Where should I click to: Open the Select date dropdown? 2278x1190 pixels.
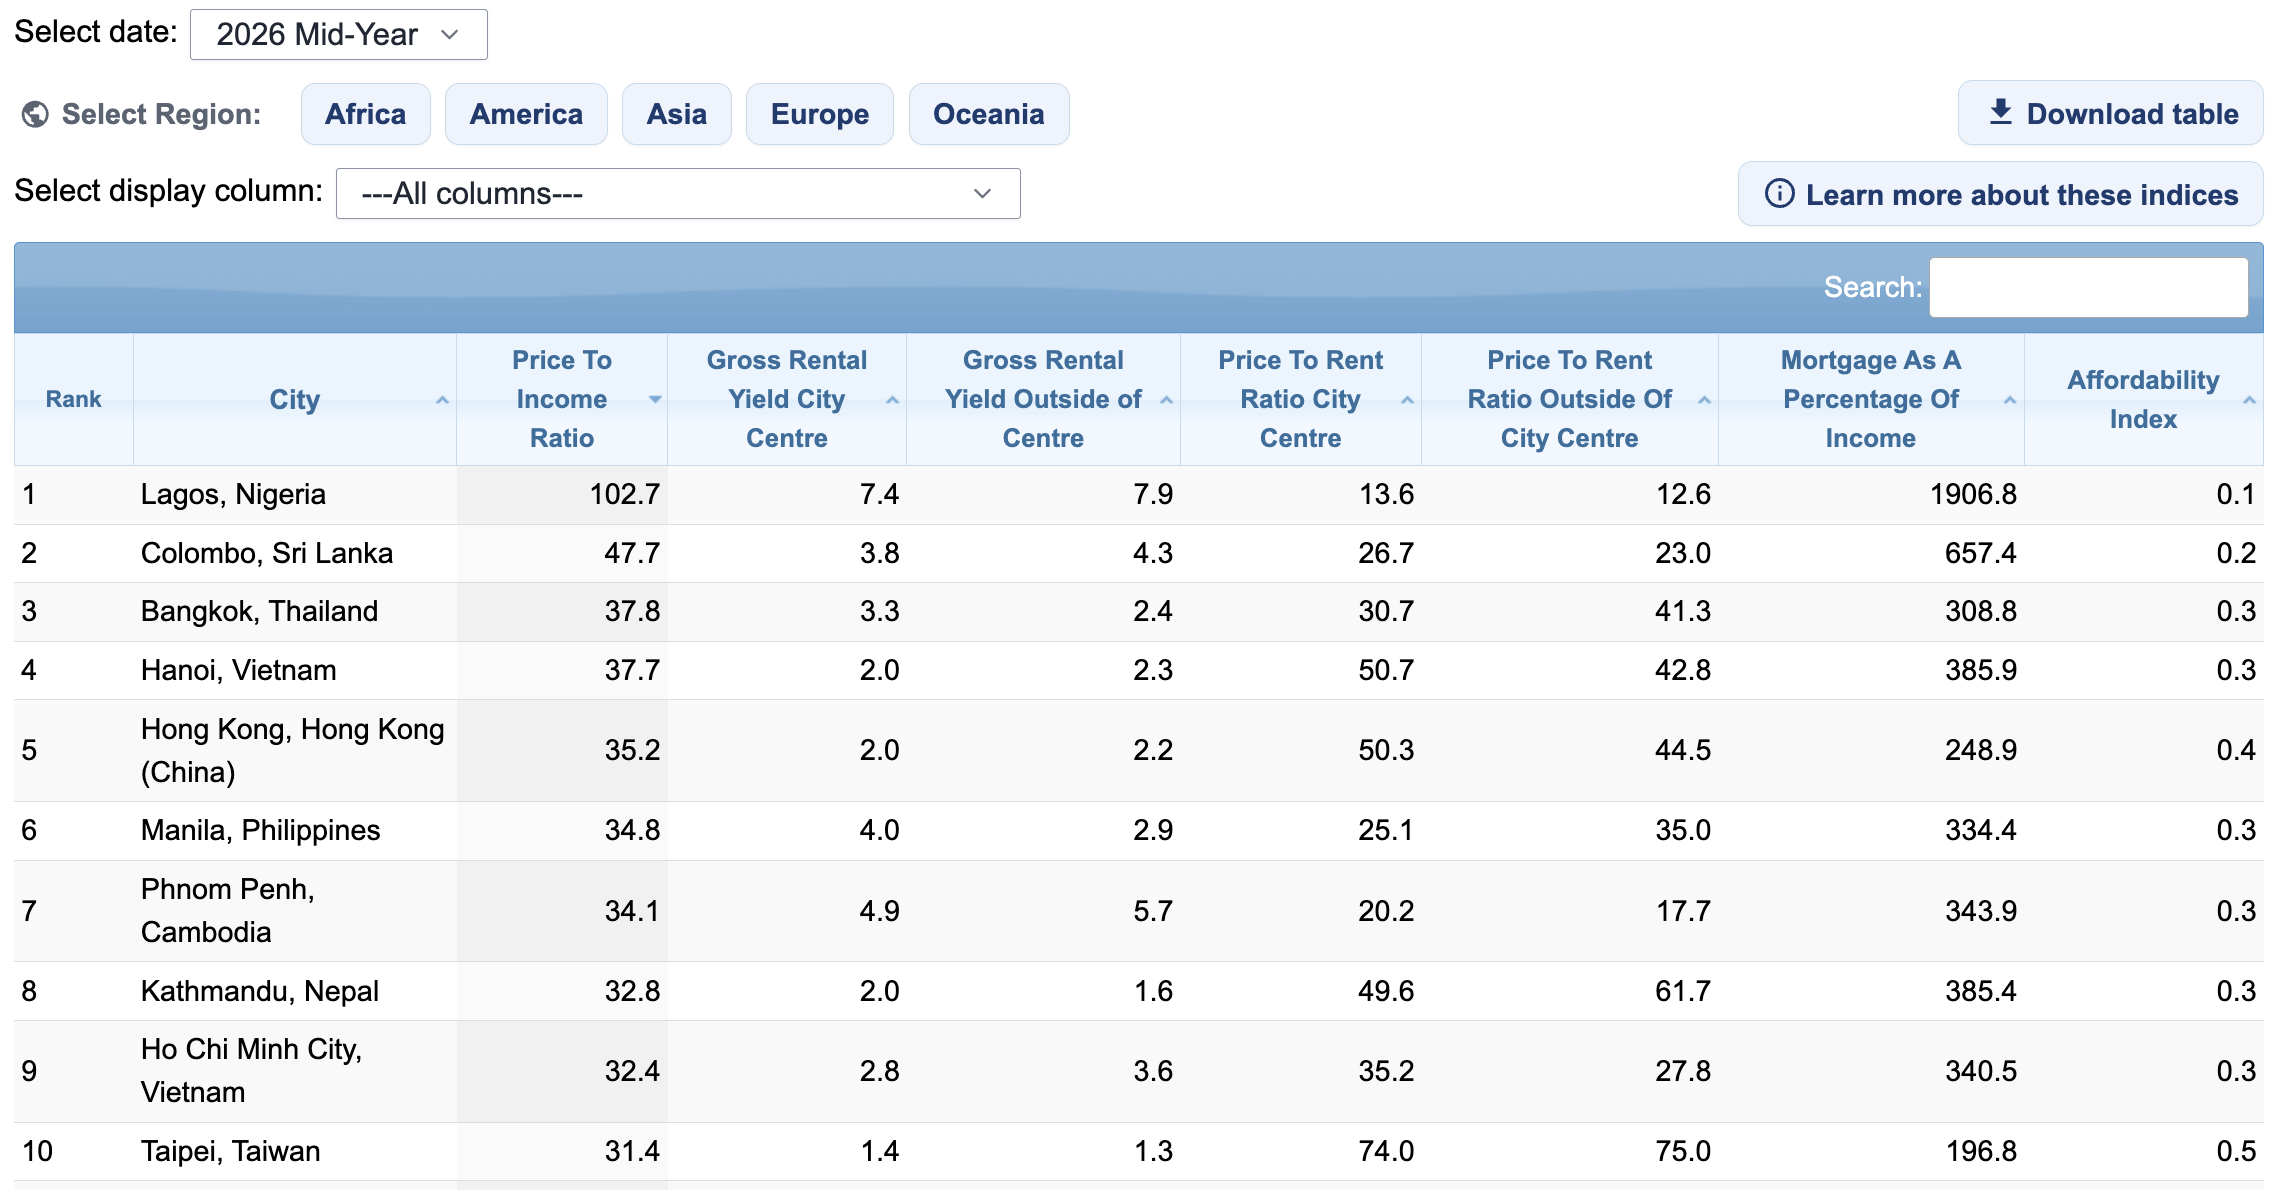tap(338, 35)
